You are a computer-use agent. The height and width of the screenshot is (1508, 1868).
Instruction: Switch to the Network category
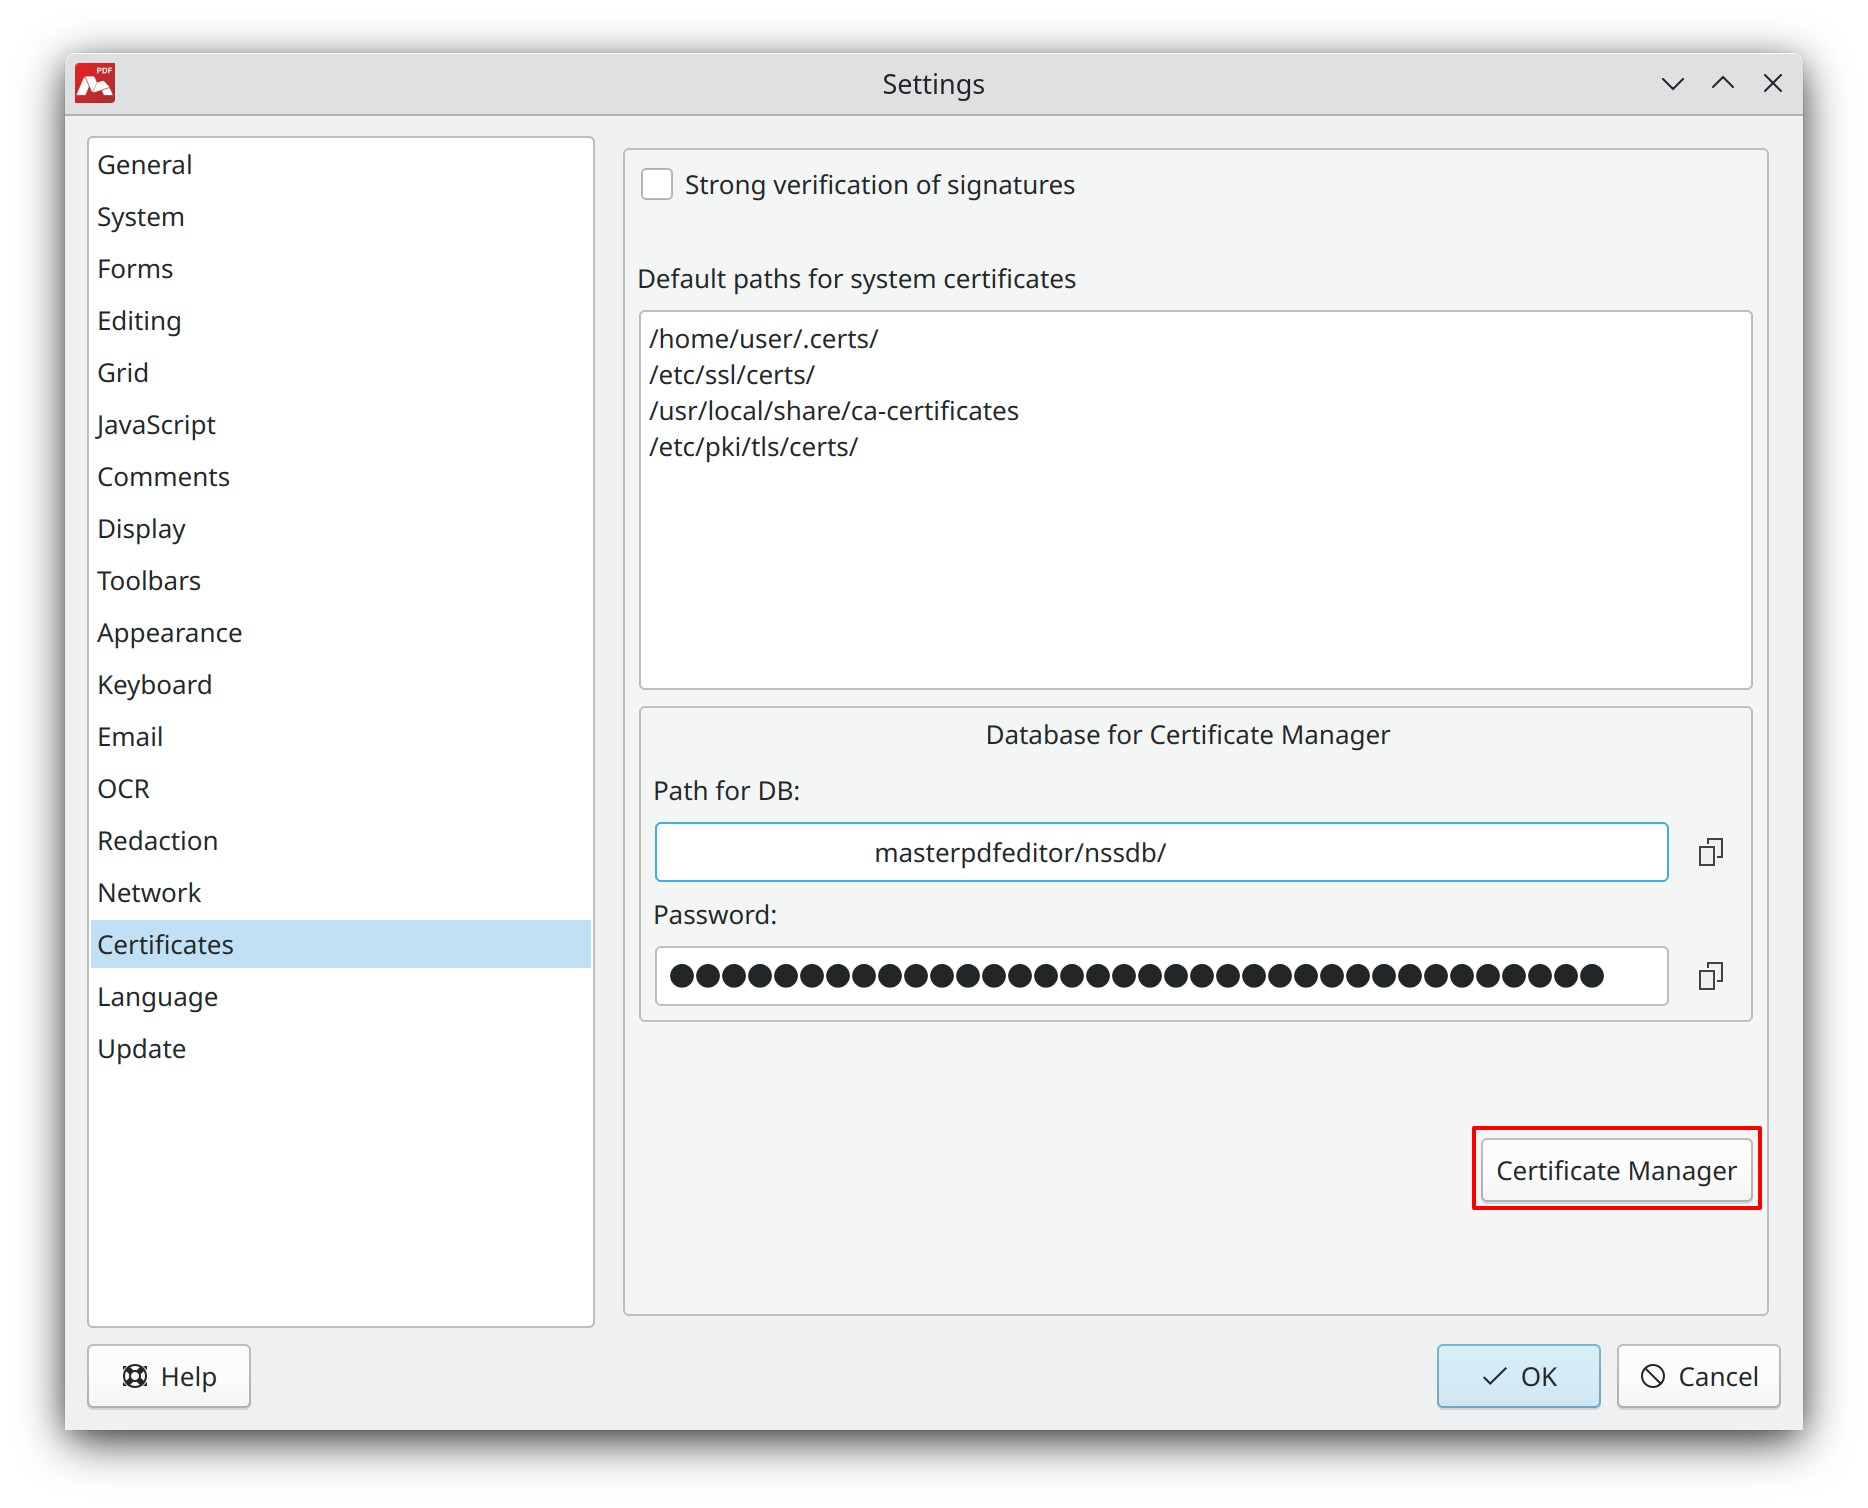[x=341, y=893]
